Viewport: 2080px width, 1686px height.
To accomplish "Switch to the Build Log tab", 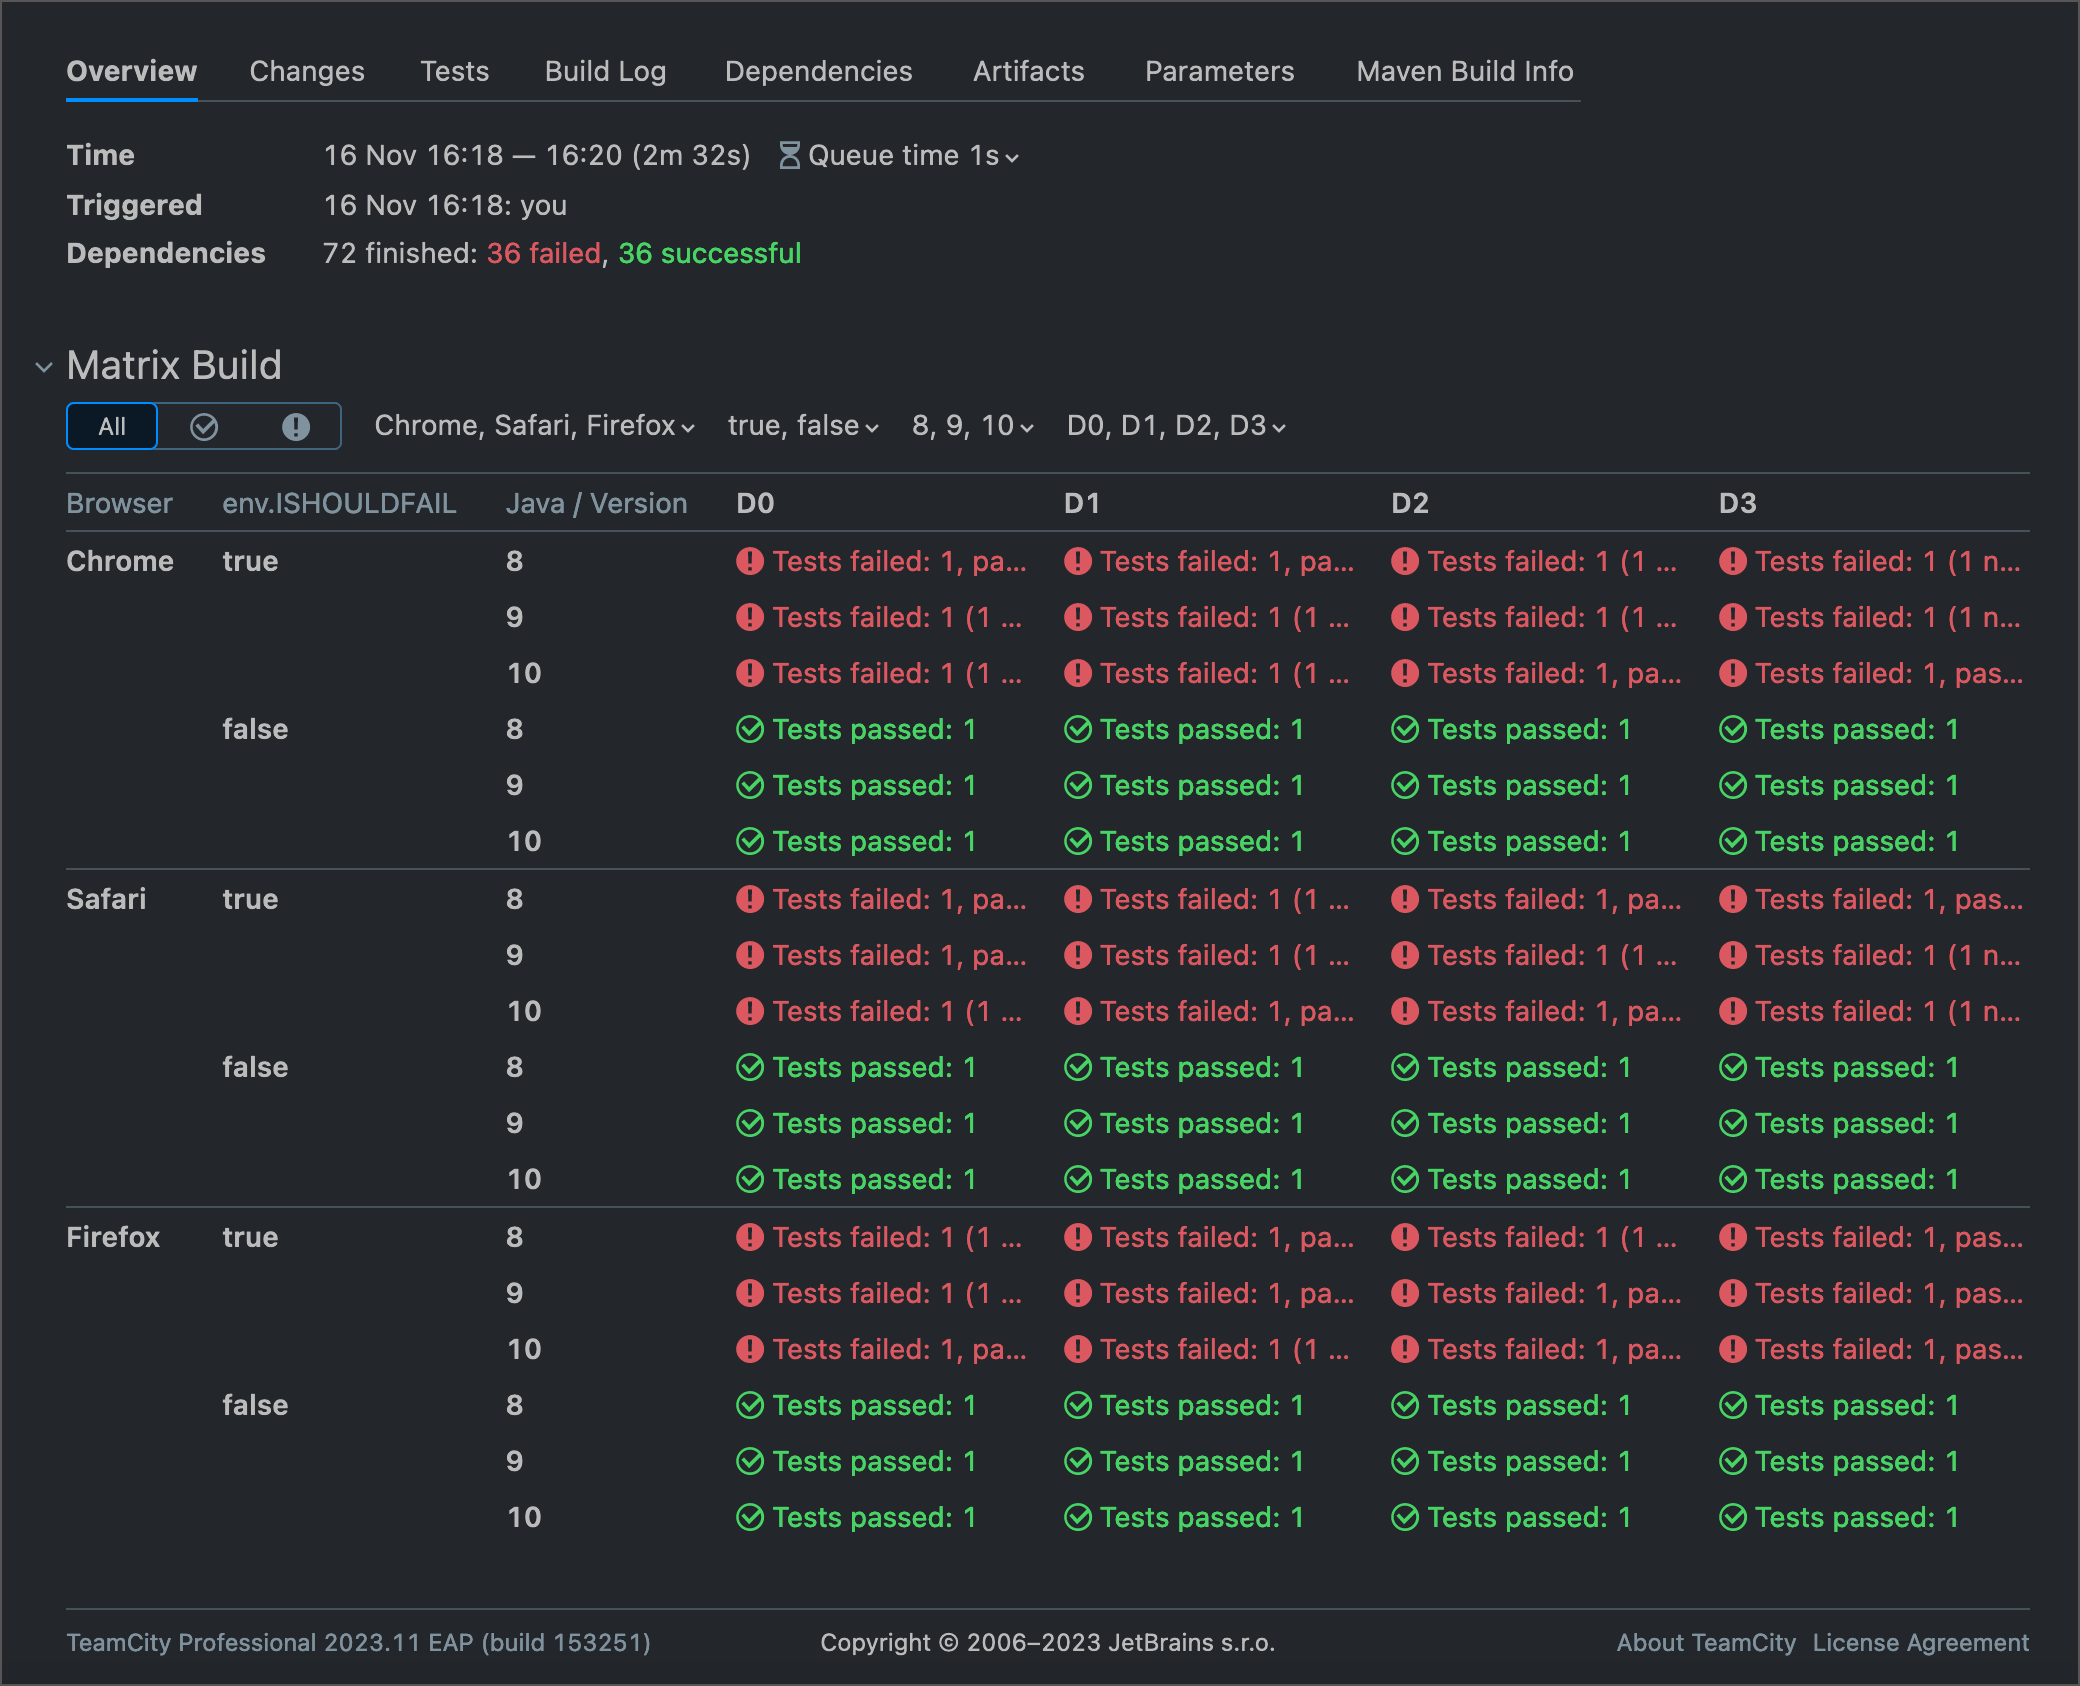I will coord(605,71).
